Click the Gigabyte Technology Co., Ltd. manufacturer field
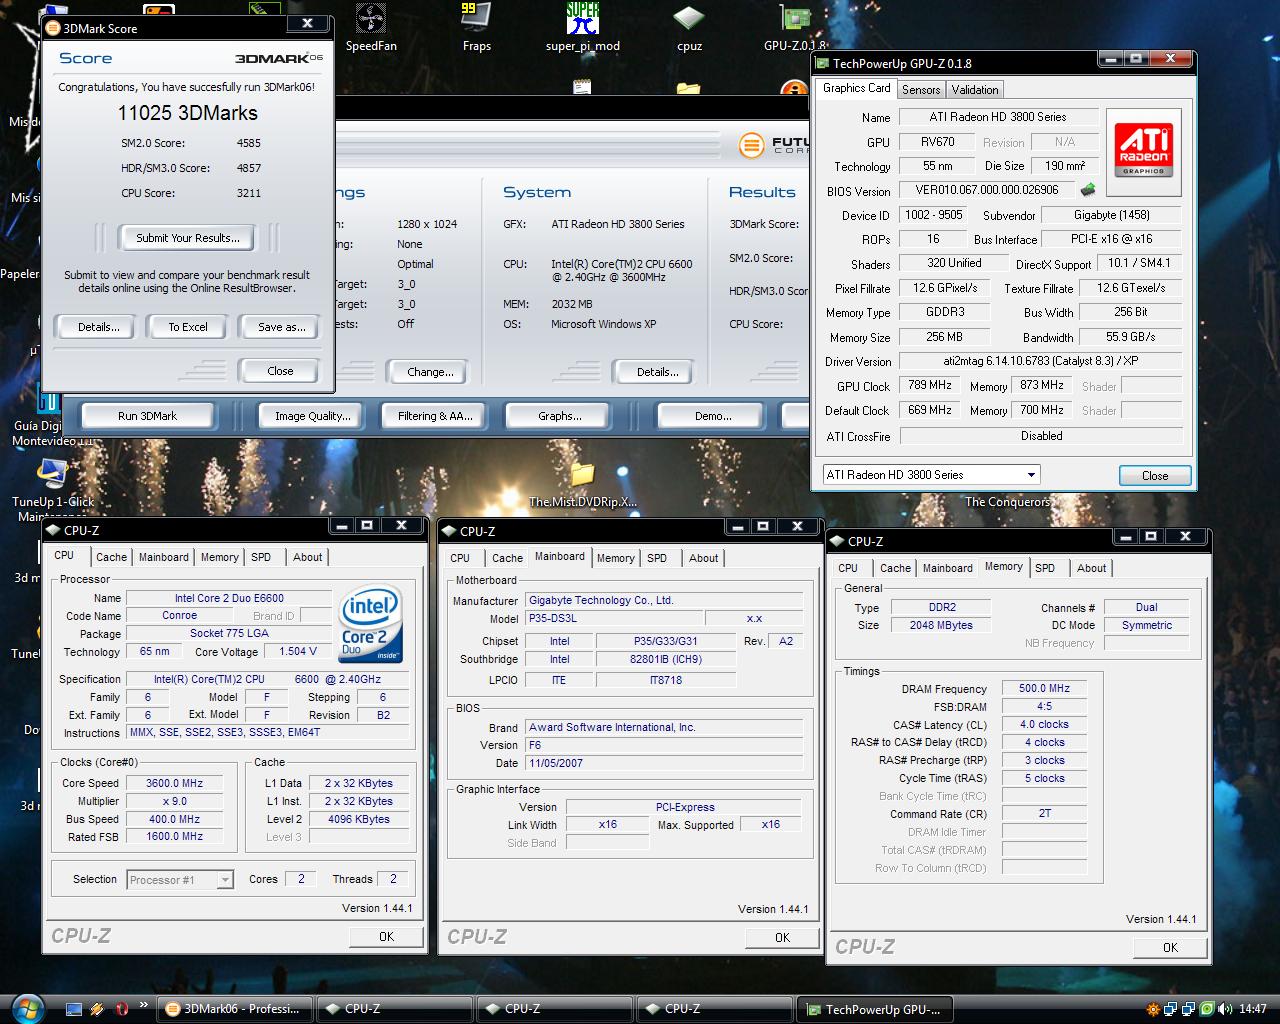 coord(664,601)
